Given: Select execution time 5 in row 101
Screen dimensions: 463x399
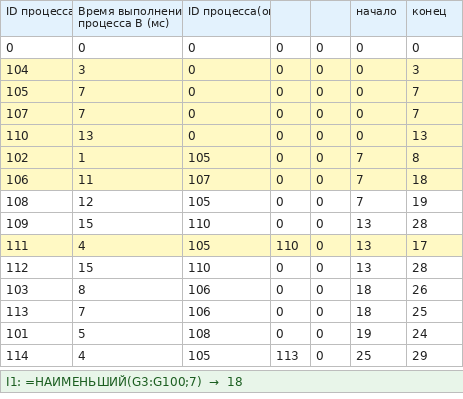Looking at the screenshot, I should pyautogui.click(x=127, y=334).
